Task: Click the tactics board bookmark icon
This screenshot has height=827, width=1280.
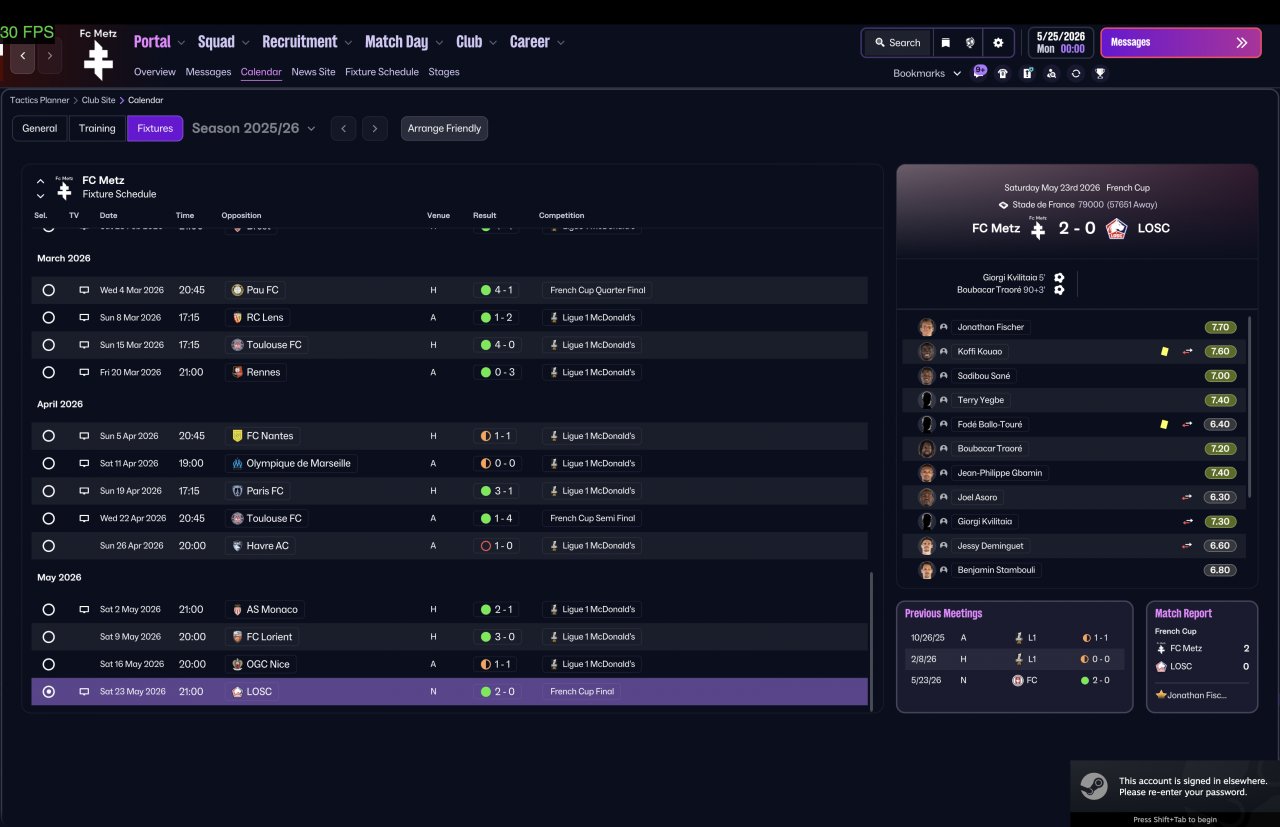Action: pyautogui.click(x=1027, y=73)
